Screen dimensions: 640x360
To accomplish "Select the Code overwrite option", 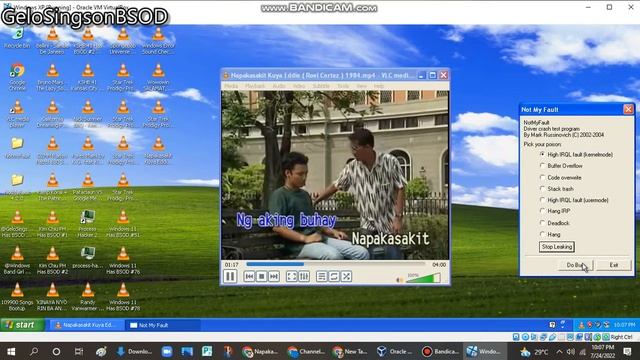I will (x=560, y=178).
